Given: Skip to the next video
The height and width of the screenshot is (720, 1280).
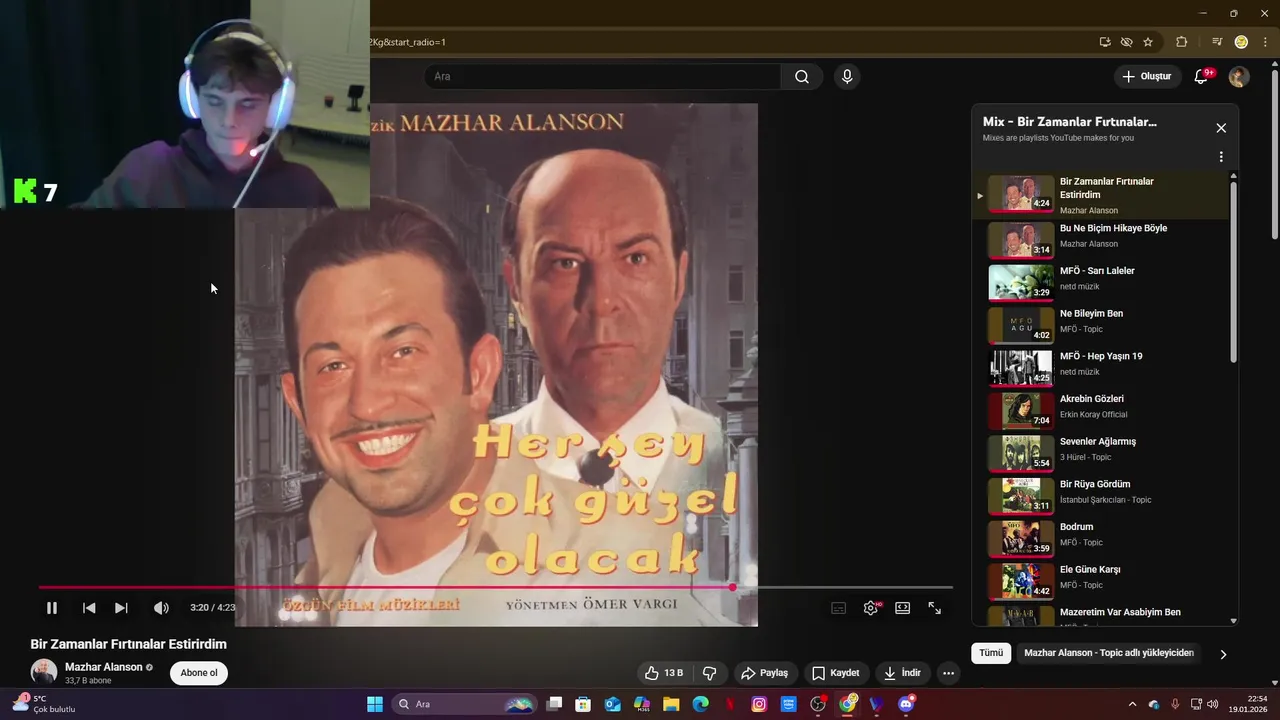Looking at the screenshot, I should coord(121,608).
